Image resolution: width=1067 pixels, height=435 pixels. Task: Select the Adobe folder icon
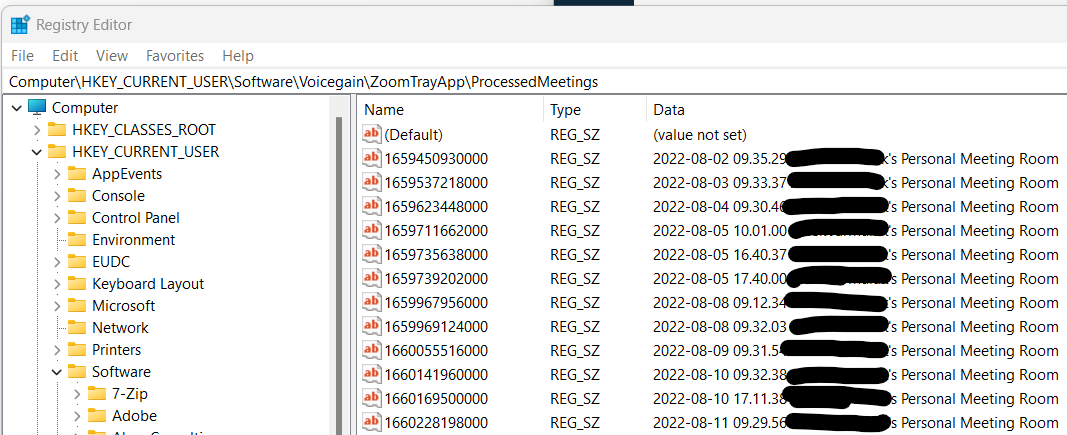point(97,415)
